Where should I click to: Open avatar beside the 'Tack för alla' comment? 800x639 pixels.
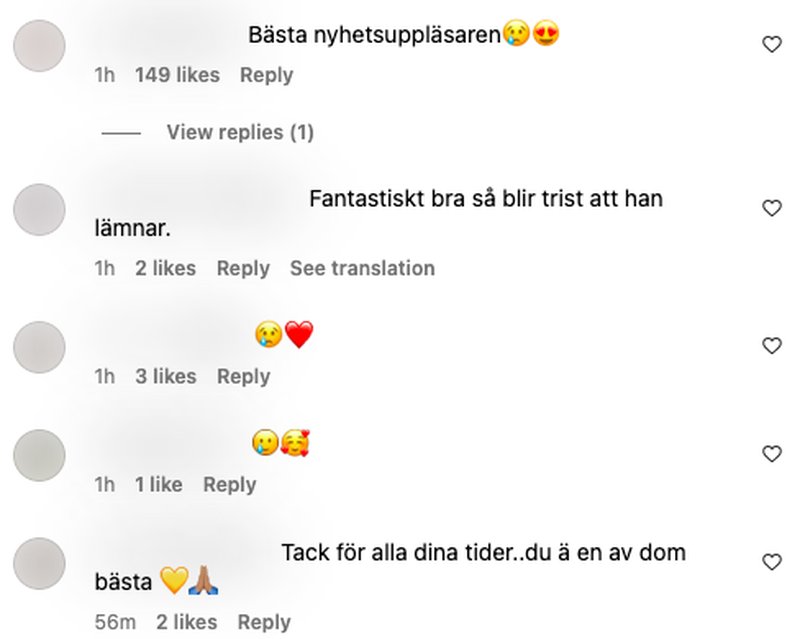tap(39, 563)
